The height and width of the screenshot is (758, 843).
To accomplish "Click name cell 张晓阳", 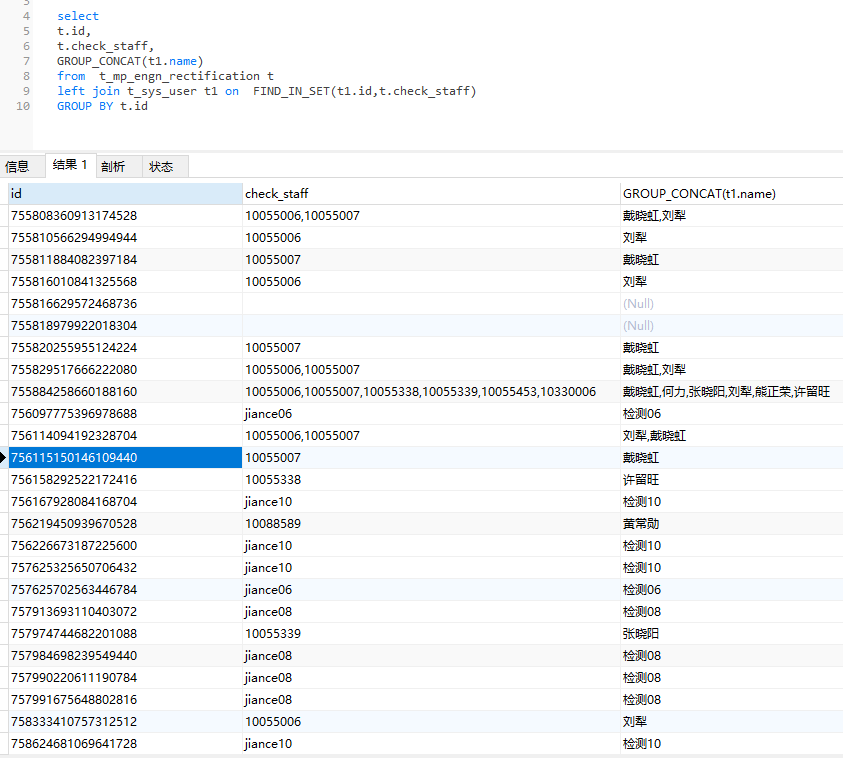I will pyautogui.click(x=731, y=634).
